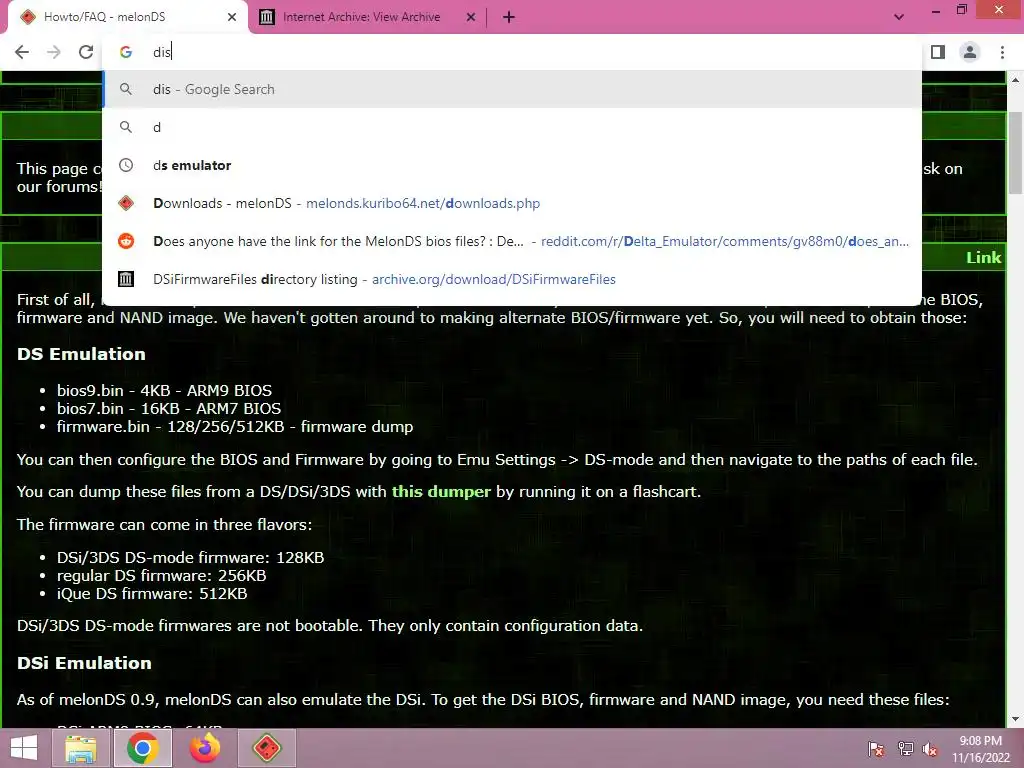Switch to Howto/FAQ - melonDS tab
The width and height of the screenshot is (1024, 768).
127,18
